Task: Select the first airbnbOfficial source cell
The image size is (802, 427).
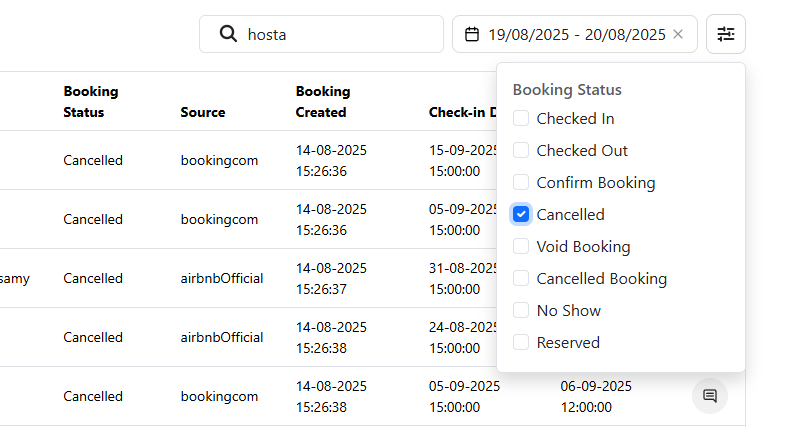Action: tap(222, 278)
